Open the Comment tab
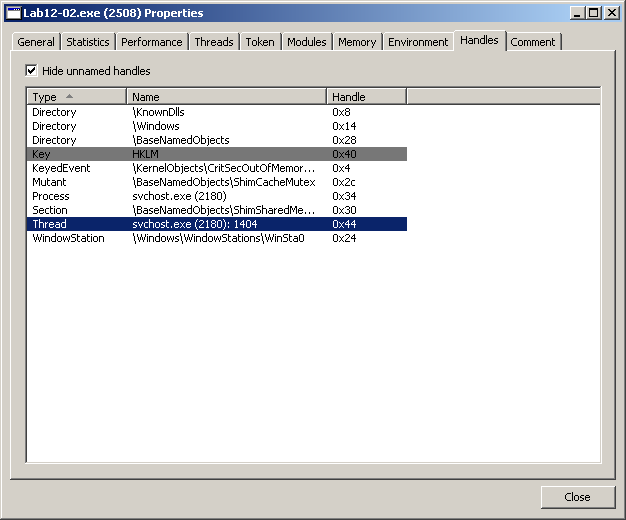The image size is (626, 520). pyautogui.click(x=533, y=42)
